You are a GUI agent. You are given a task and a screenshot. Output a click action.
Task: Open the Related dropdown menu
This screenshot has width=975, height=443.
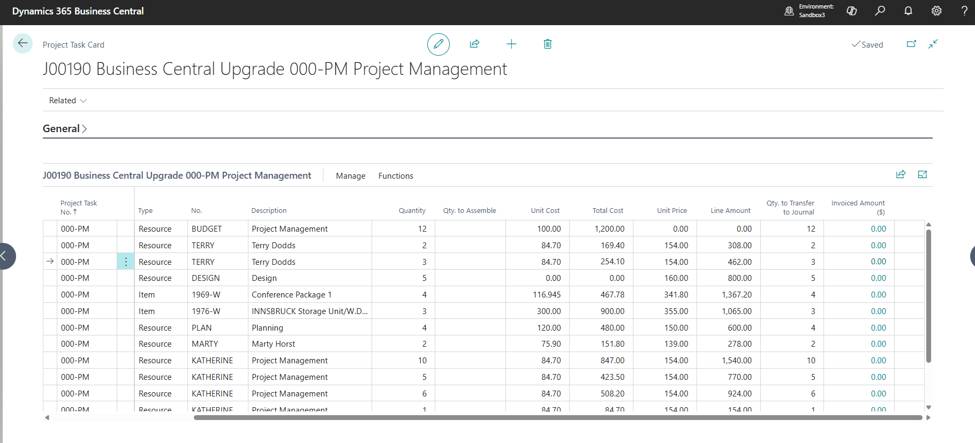[x=68, y=100]
